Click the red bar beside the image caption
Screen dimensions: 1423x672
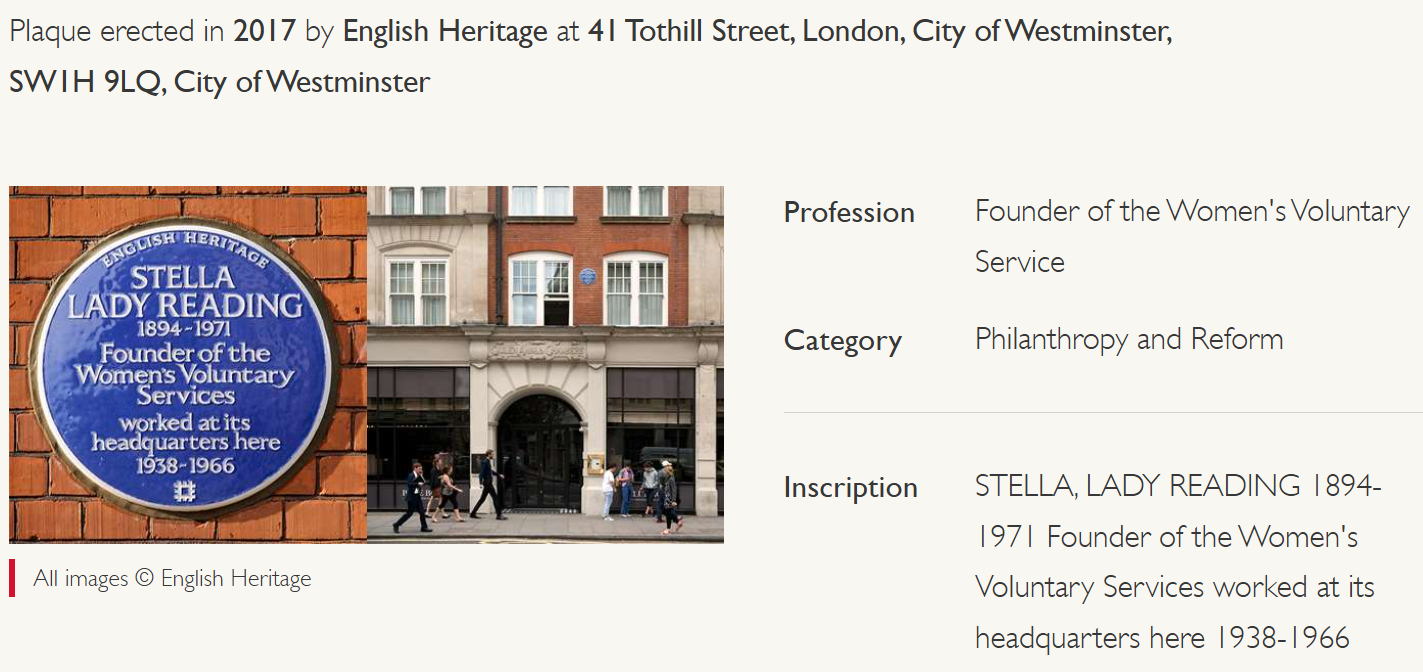(x=12, y=578)
